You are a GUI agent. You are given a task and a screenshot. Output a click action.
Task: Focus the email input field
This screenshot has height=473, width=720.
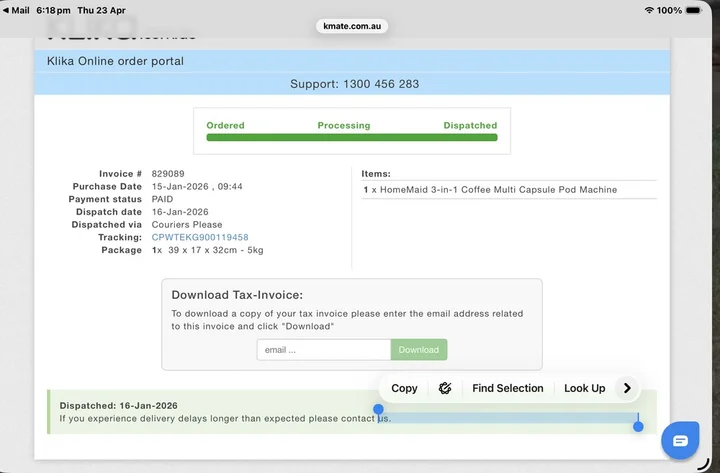(x=324, y=349)
